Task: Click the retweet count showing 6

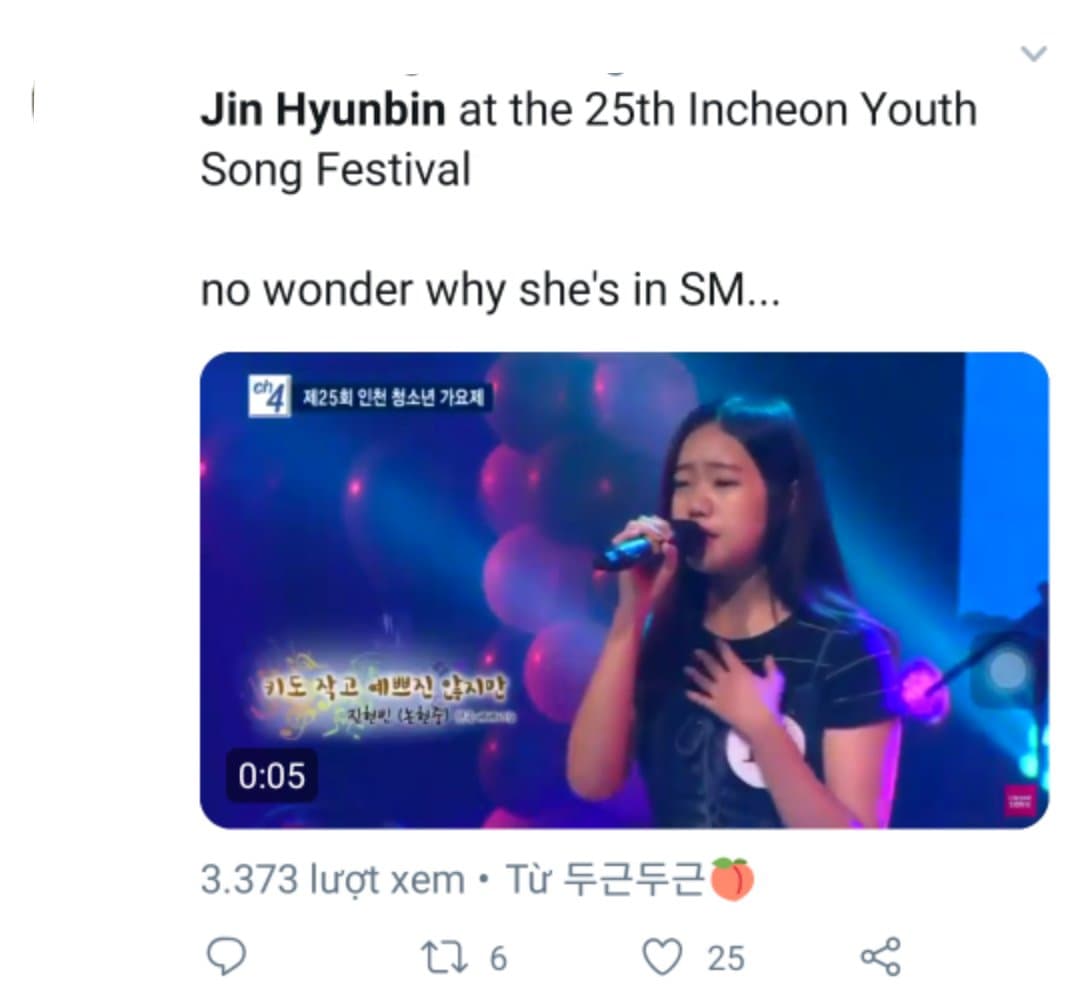Action: (x=498, y=959)
